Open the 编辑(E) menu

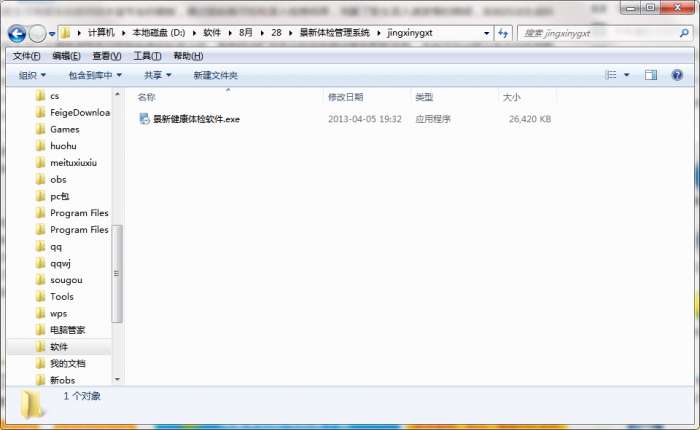[66, 56]
